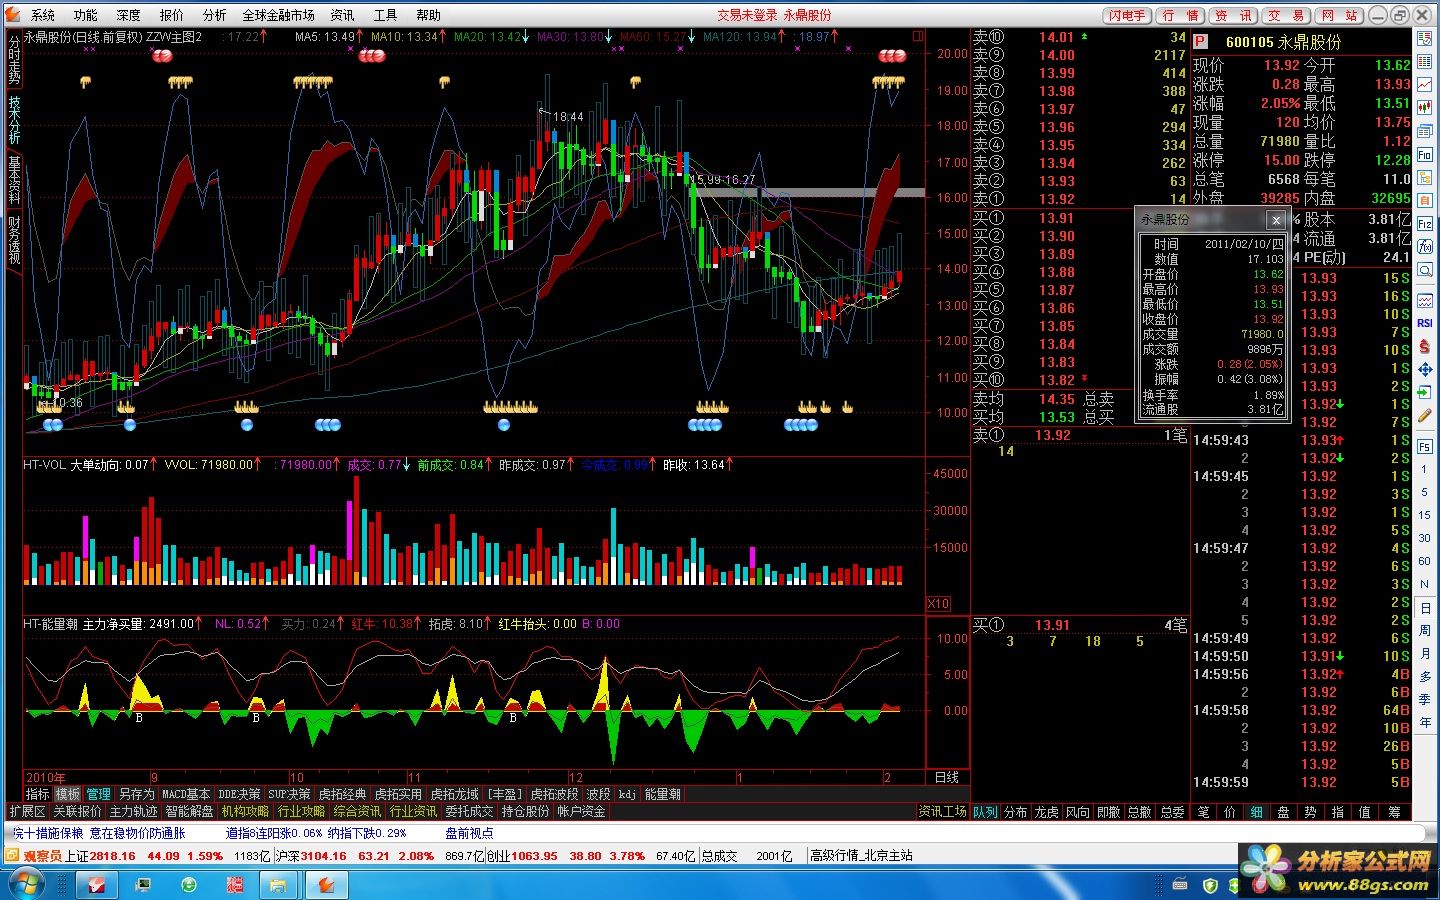Viewport: 1440px width, 900px height.
Task: Open the 分析 menu
Action: coord(214,15)
